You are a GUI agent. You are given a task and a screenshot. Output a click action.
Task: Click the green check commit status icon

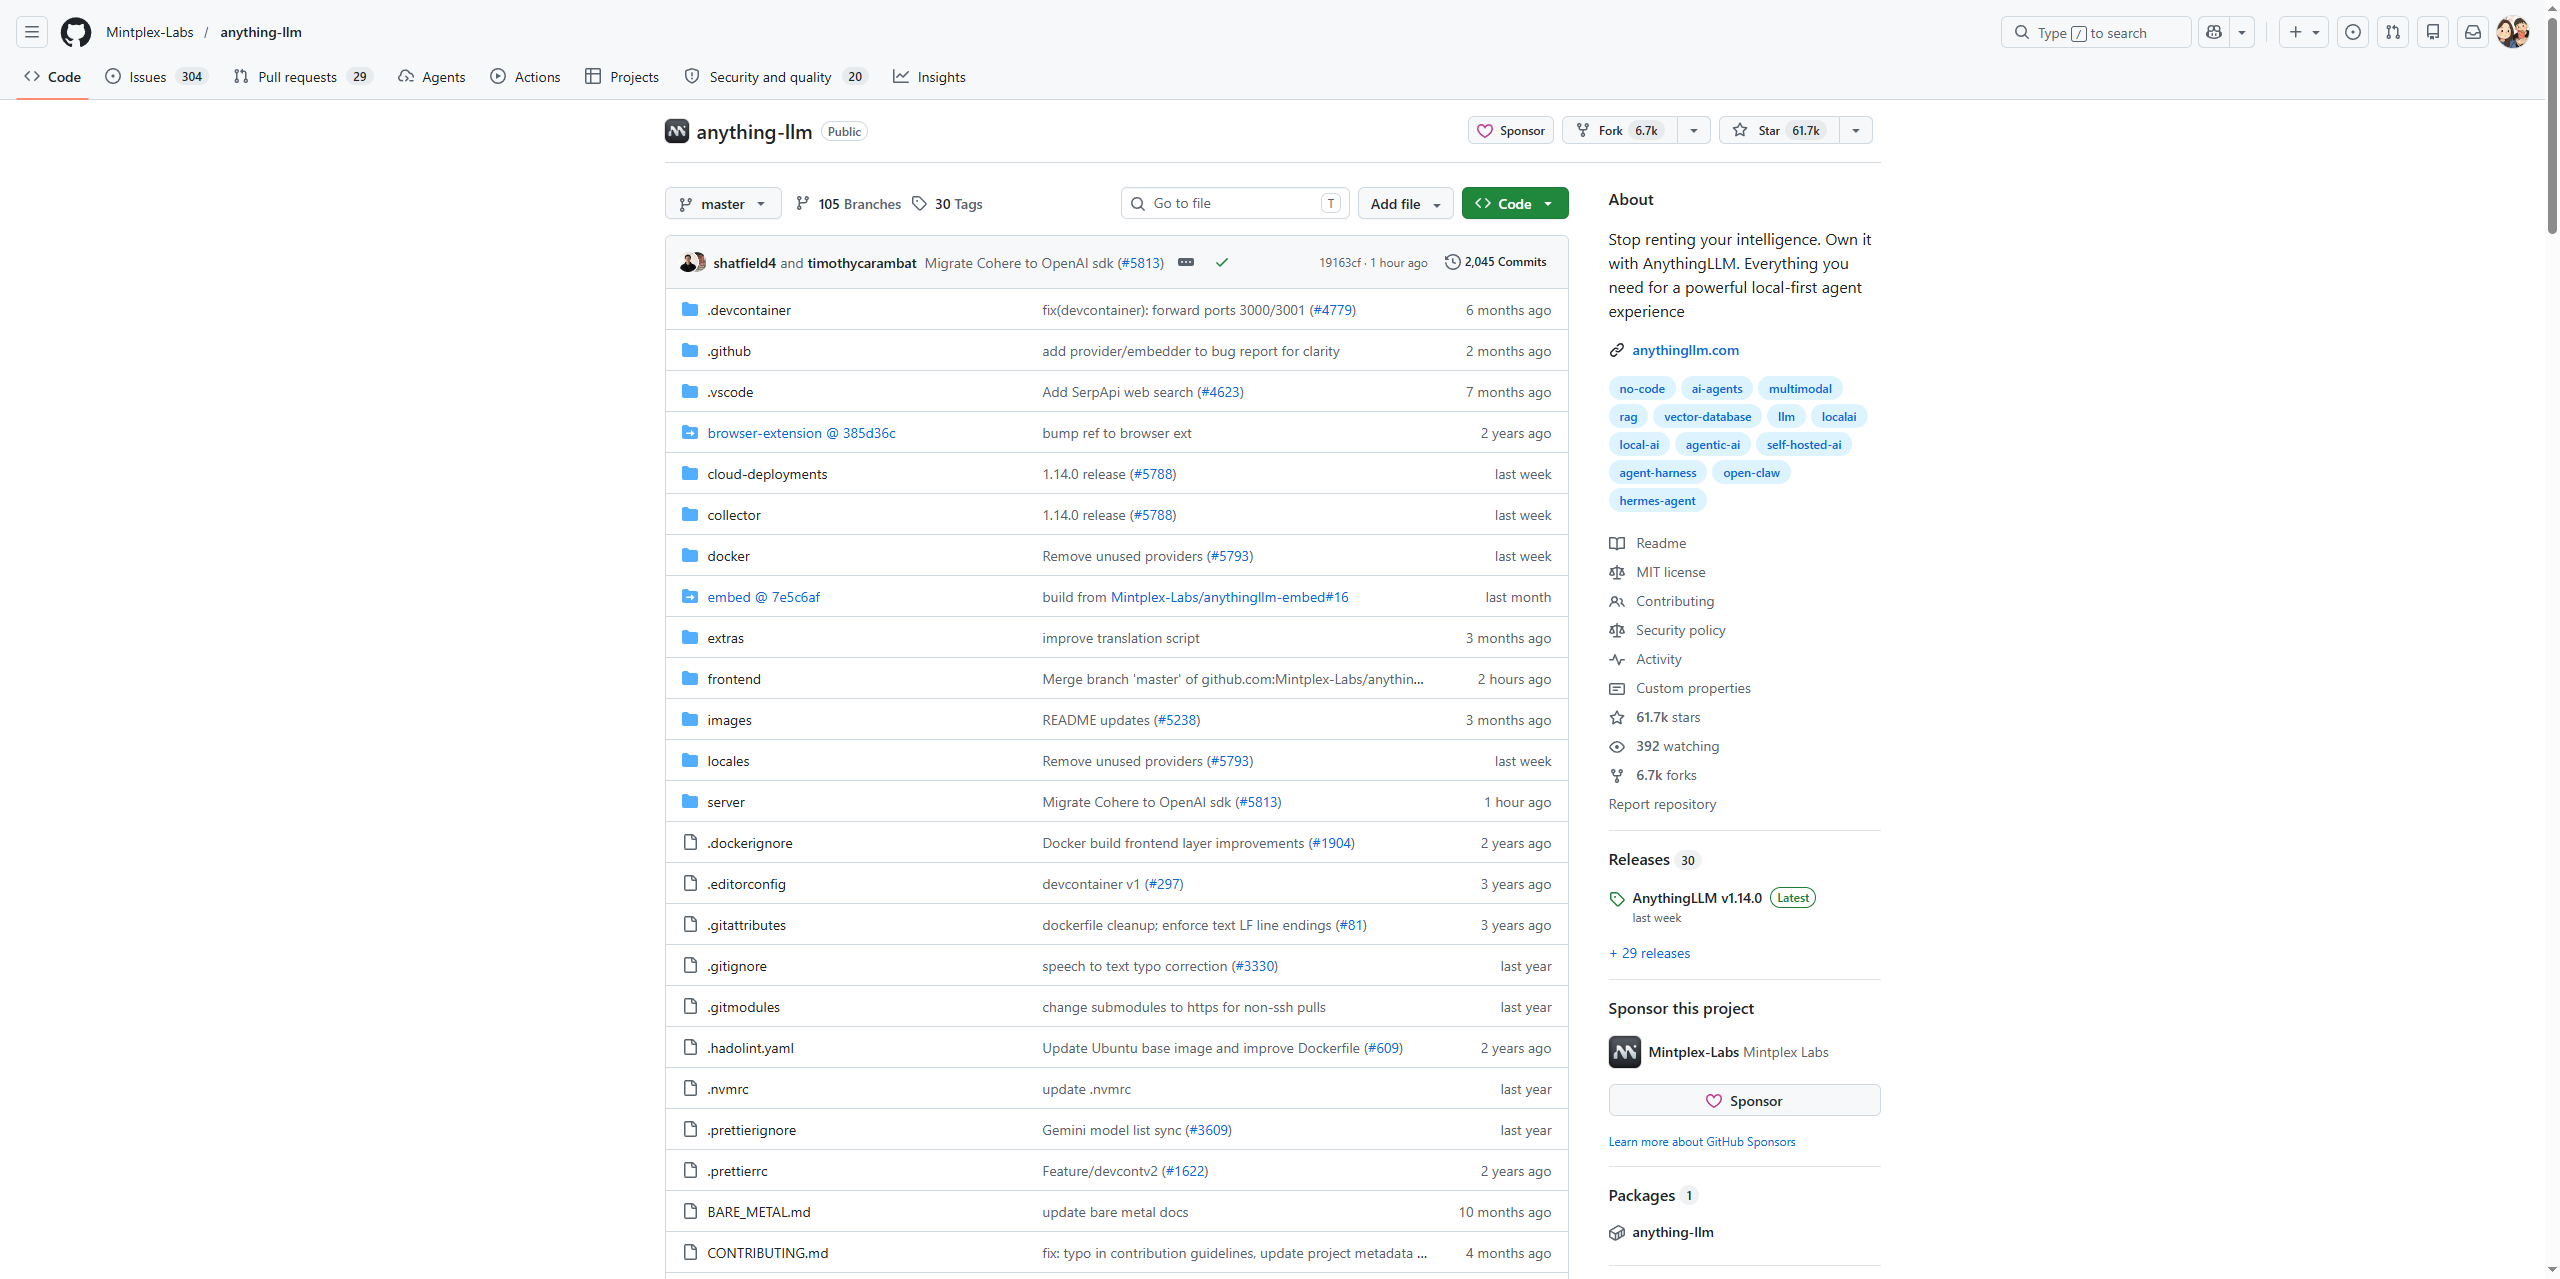(1222, 263)
